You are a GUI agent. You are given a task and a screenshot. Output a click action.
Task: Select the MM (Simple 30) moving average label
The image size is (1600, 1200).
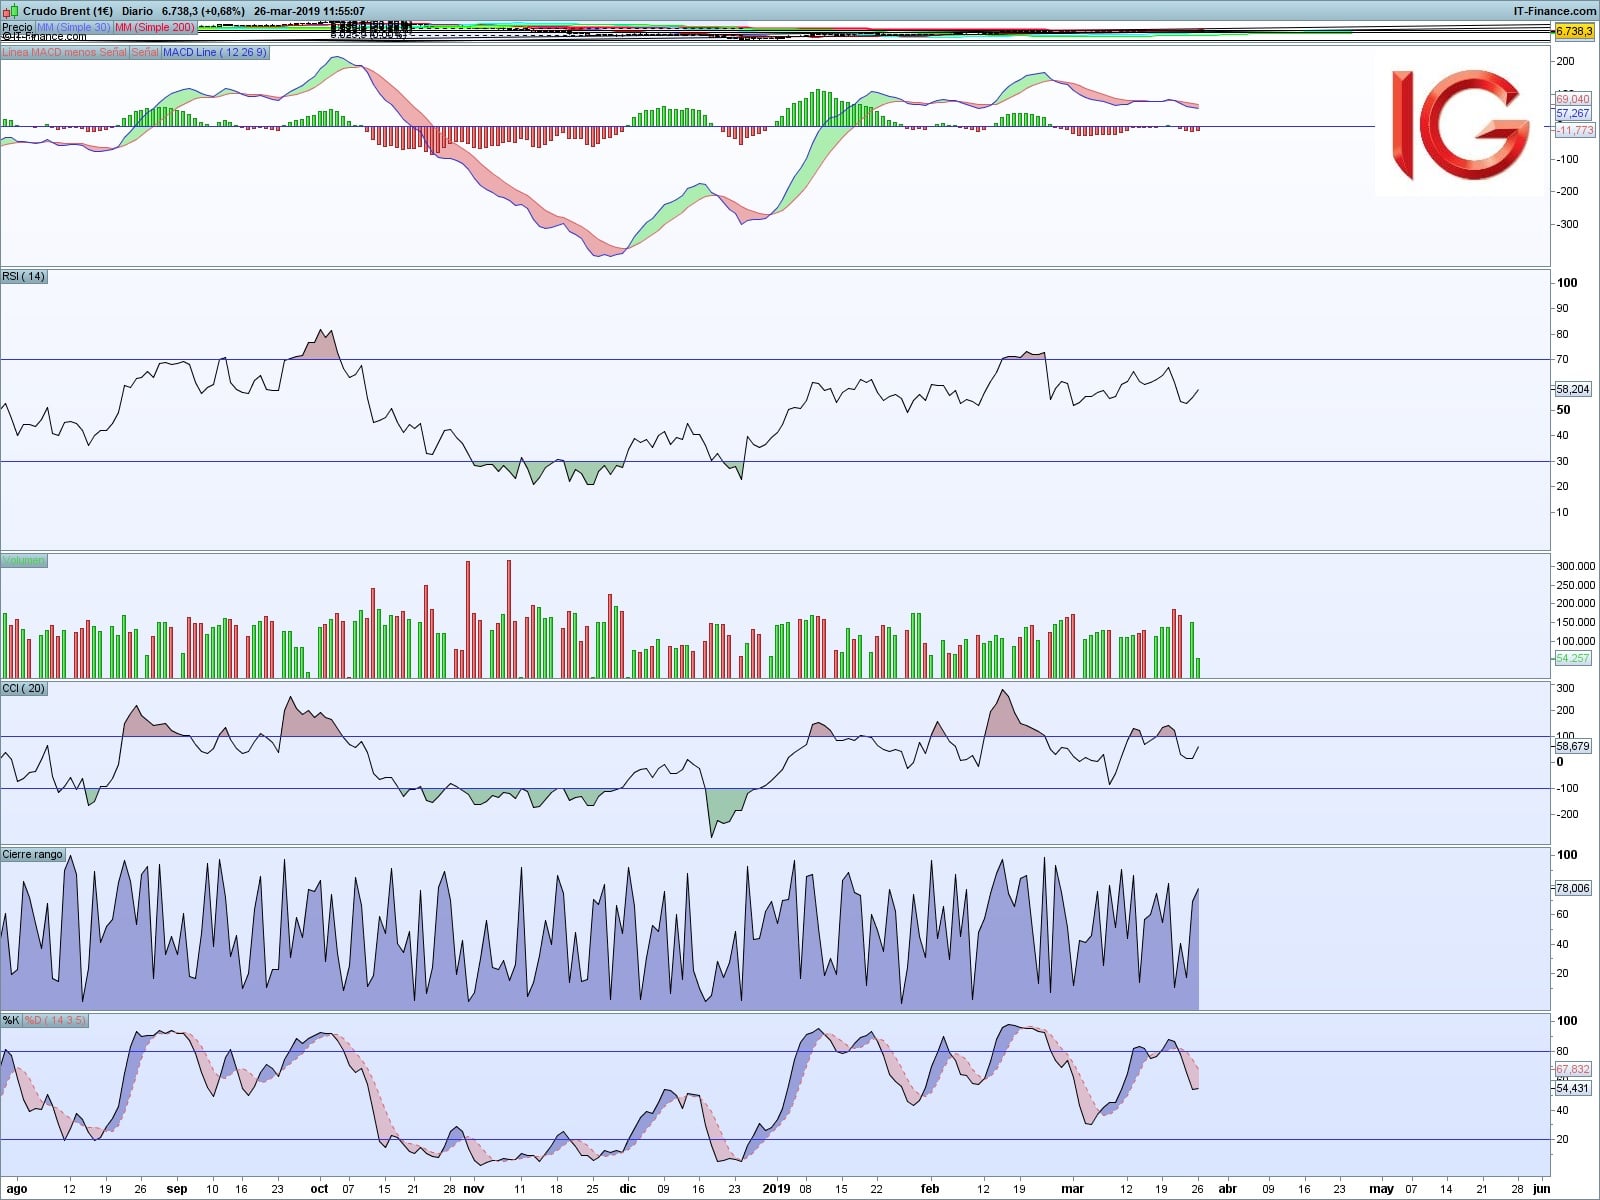74,27
